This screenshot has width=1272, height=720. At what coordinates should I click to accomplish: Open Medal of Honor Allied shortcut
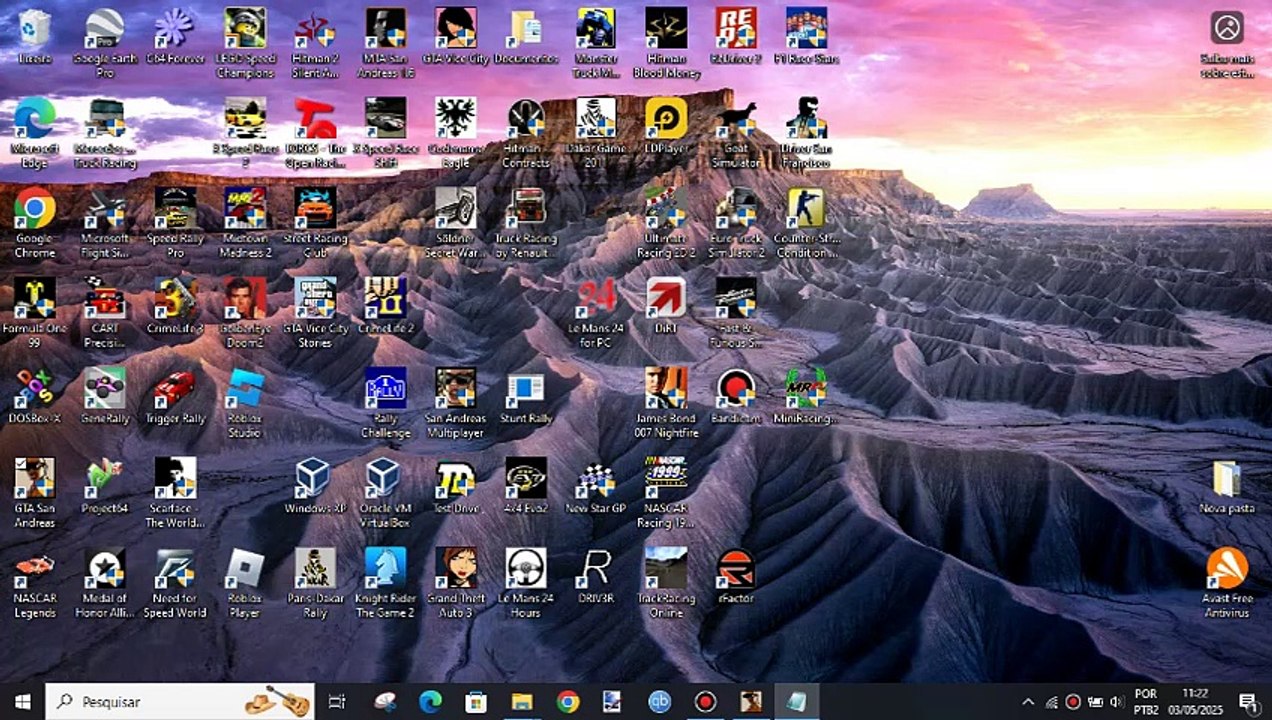click(105, 583)
